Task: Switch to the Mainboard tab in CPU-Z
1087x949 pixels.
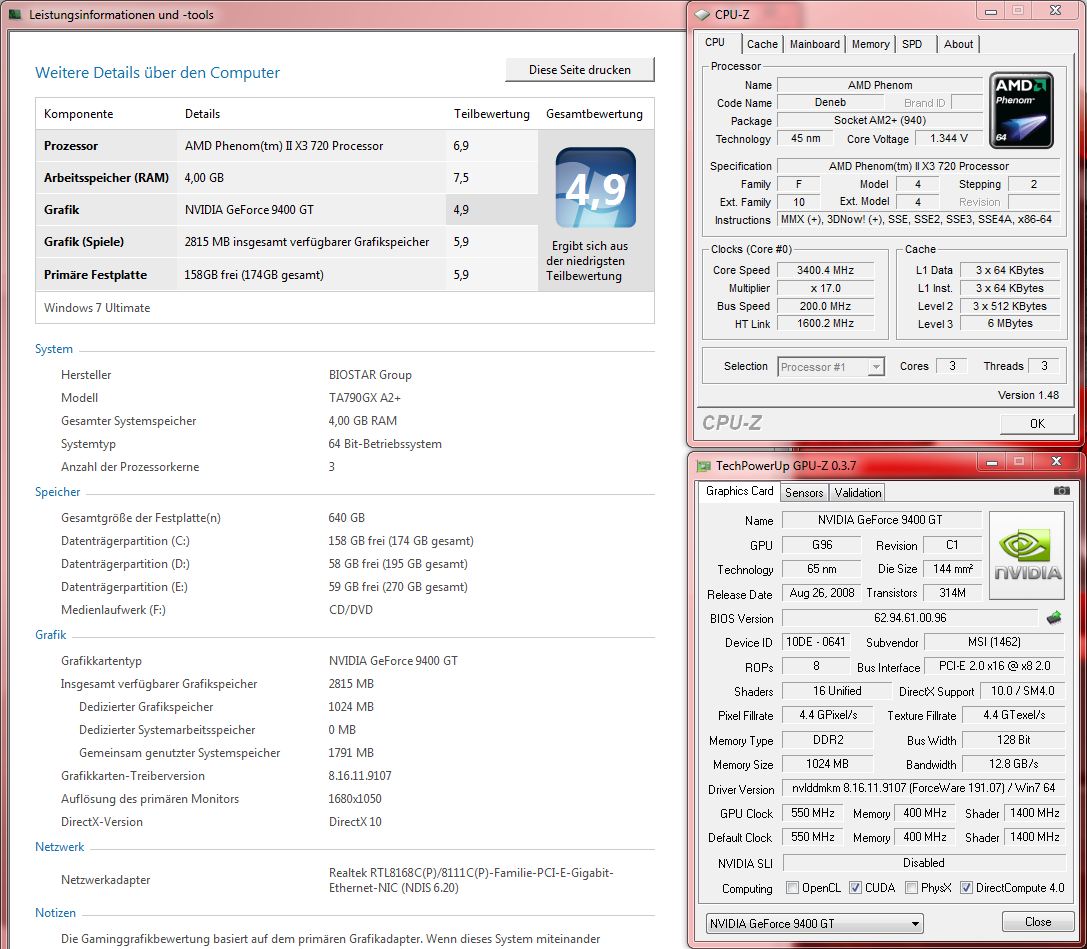Action: 814,44
